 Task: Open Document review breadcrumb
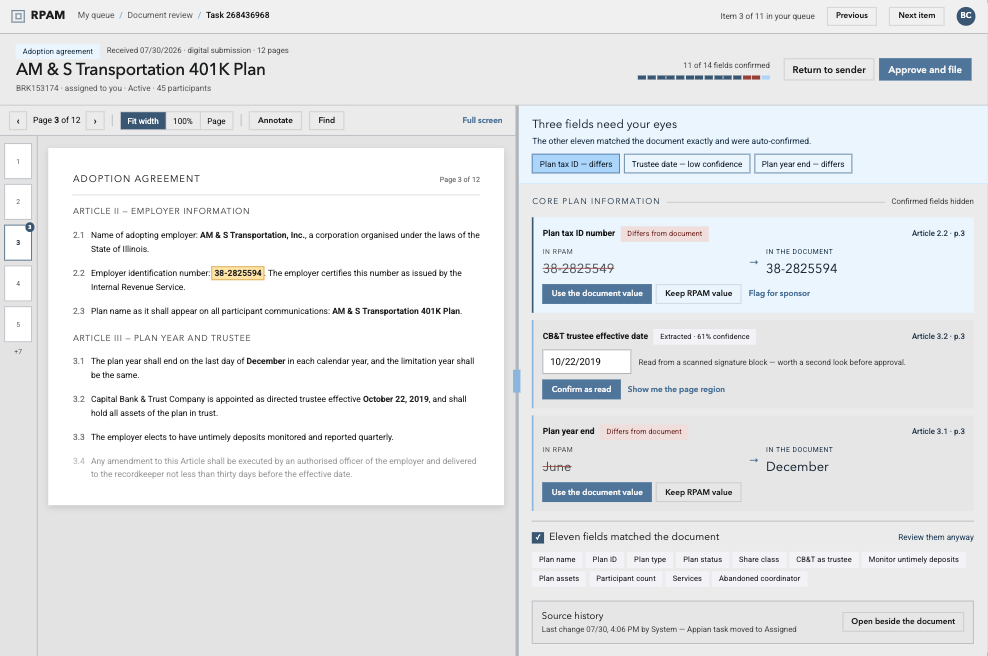click(x=160, y=15)
